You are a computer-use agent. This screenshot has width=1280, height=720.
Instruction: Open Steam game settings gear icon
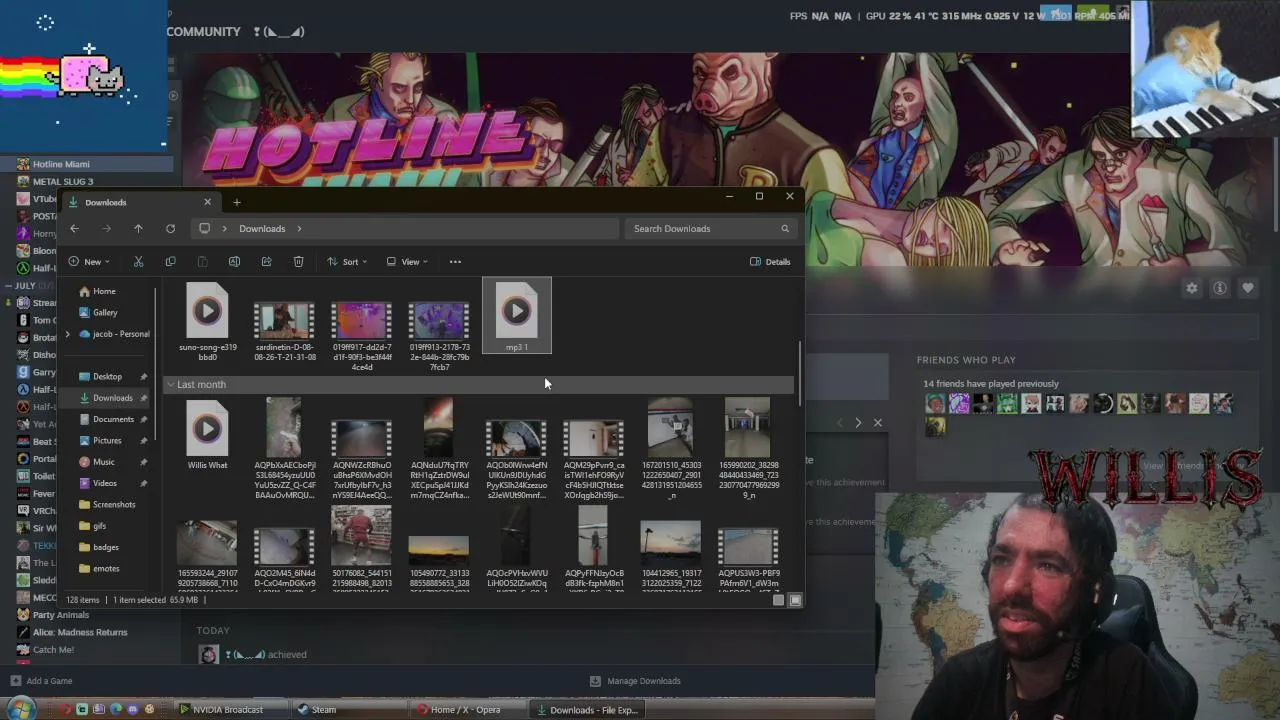point(1191,288)
